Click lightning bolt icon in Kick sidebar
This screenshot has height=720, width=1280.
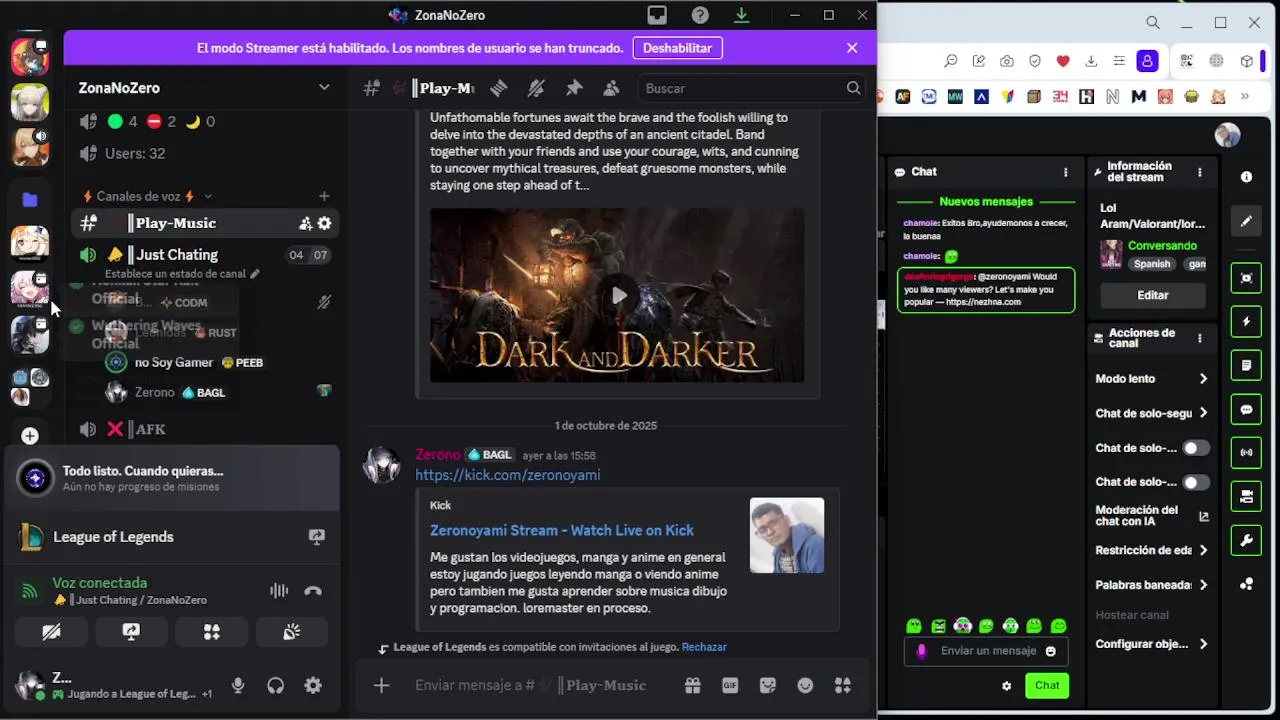coord(1246,322)
